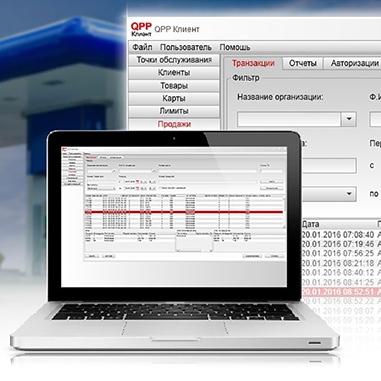
Task: Switch to the Отчеты tab
Action: pos(303,63)
